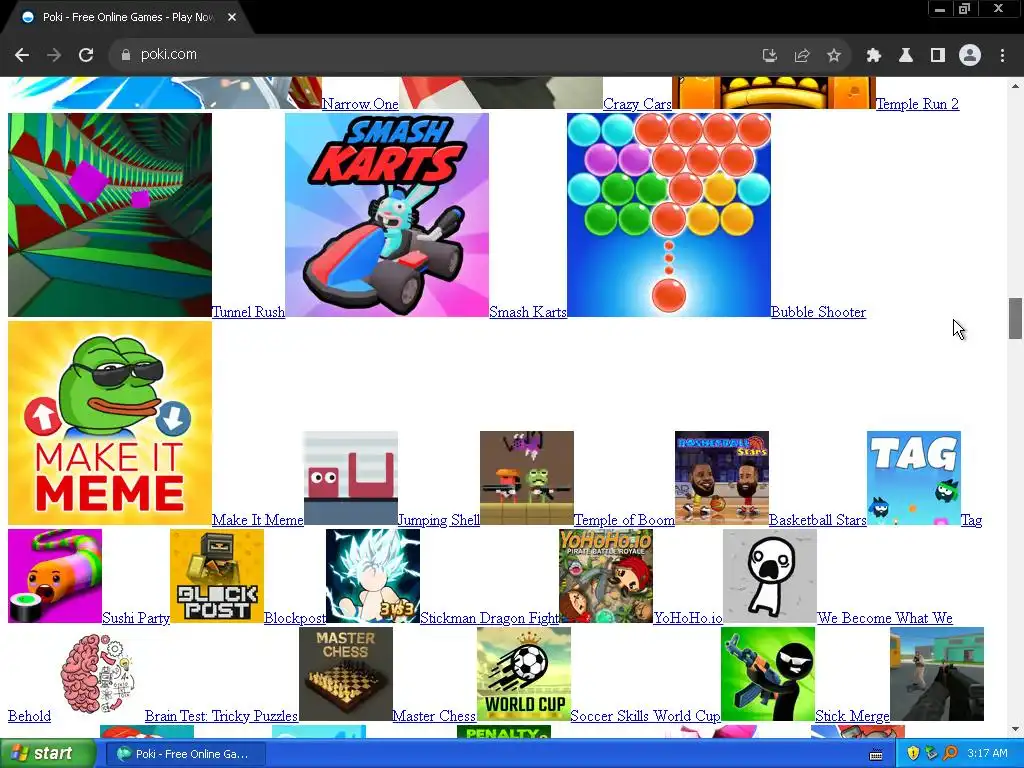Click the Tag game icon

point(914,478)
